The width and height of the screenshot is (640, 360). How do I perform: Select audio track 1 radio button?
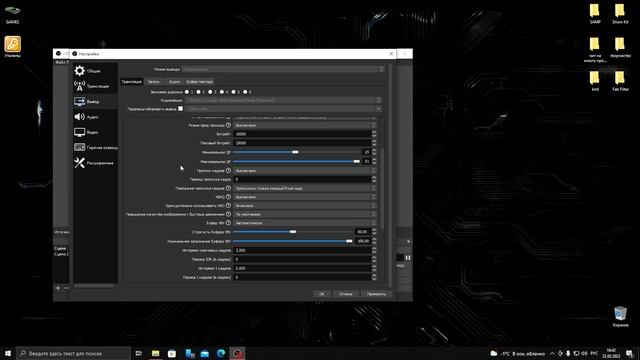[x=187, y=92]
